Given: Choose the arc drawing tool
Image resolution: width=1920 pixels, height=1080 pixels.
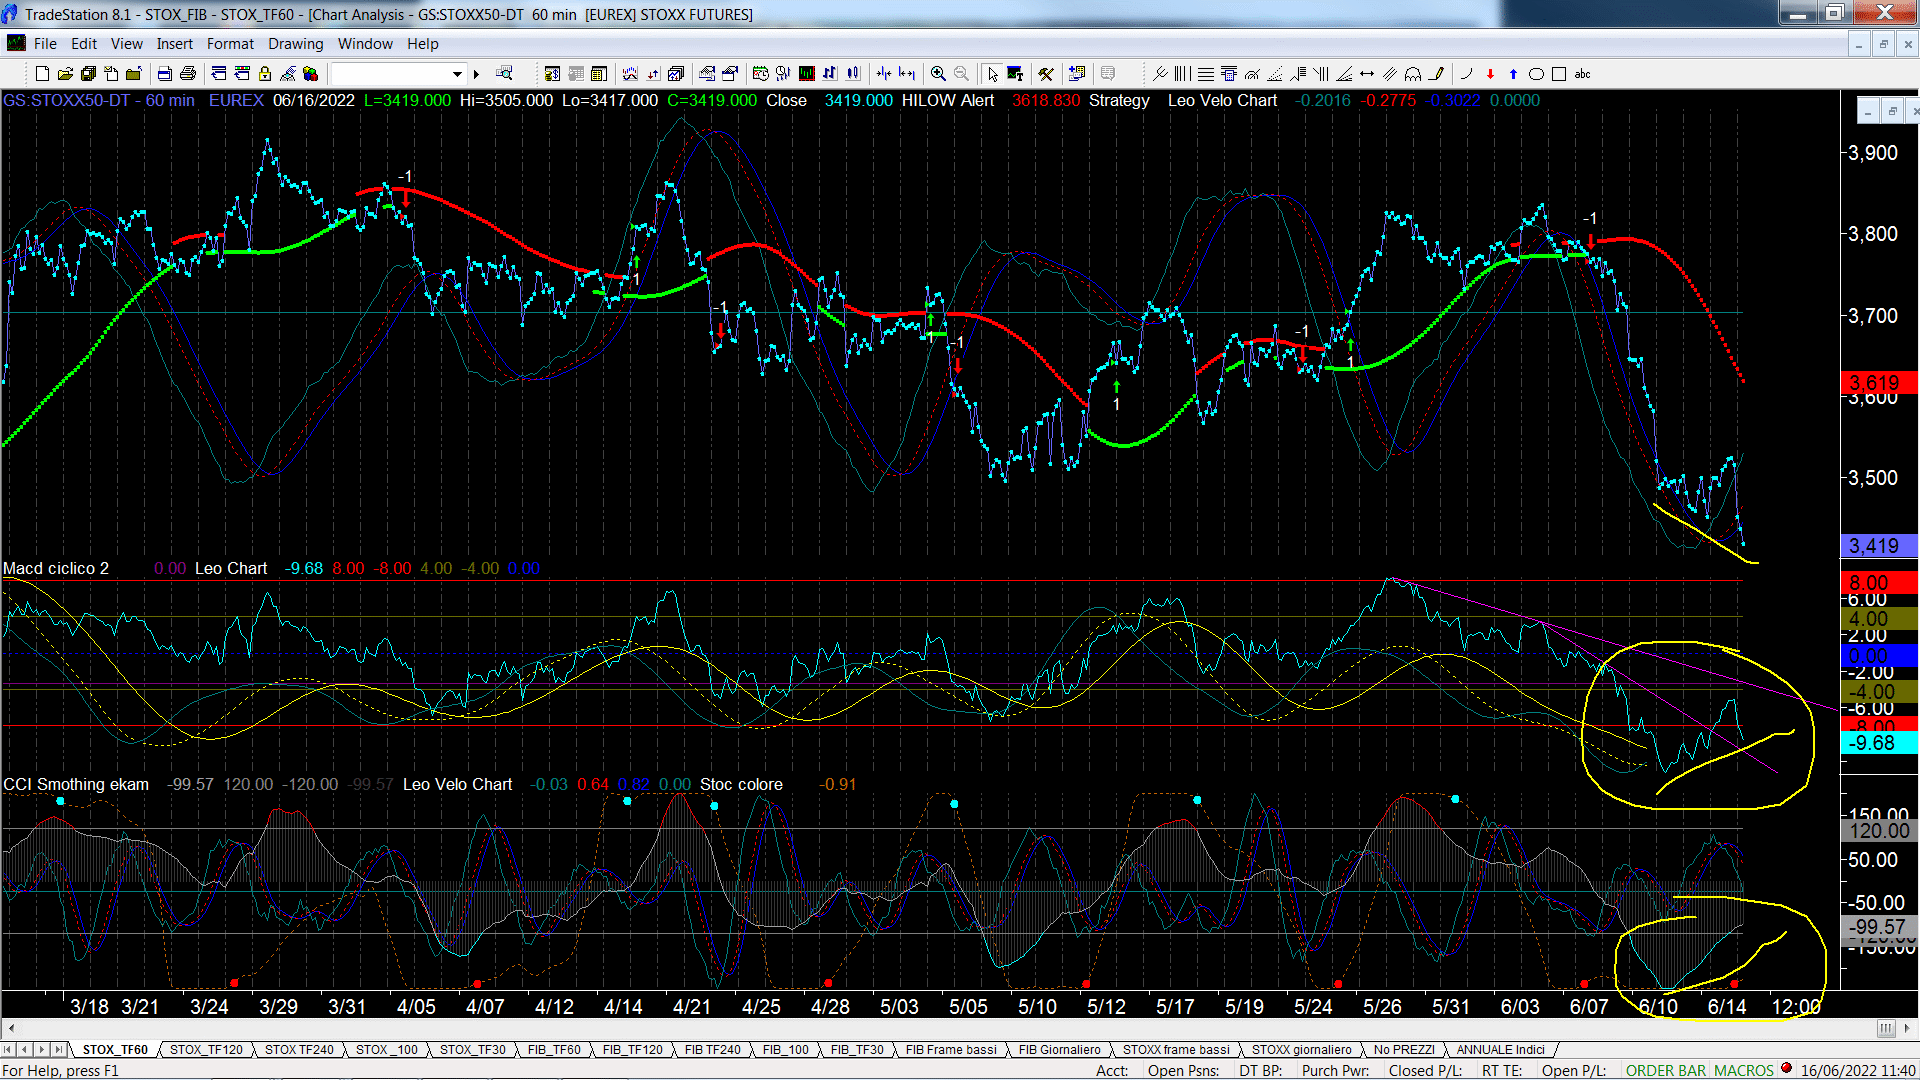Looking at the screenshot, I should coord(1467,74).
